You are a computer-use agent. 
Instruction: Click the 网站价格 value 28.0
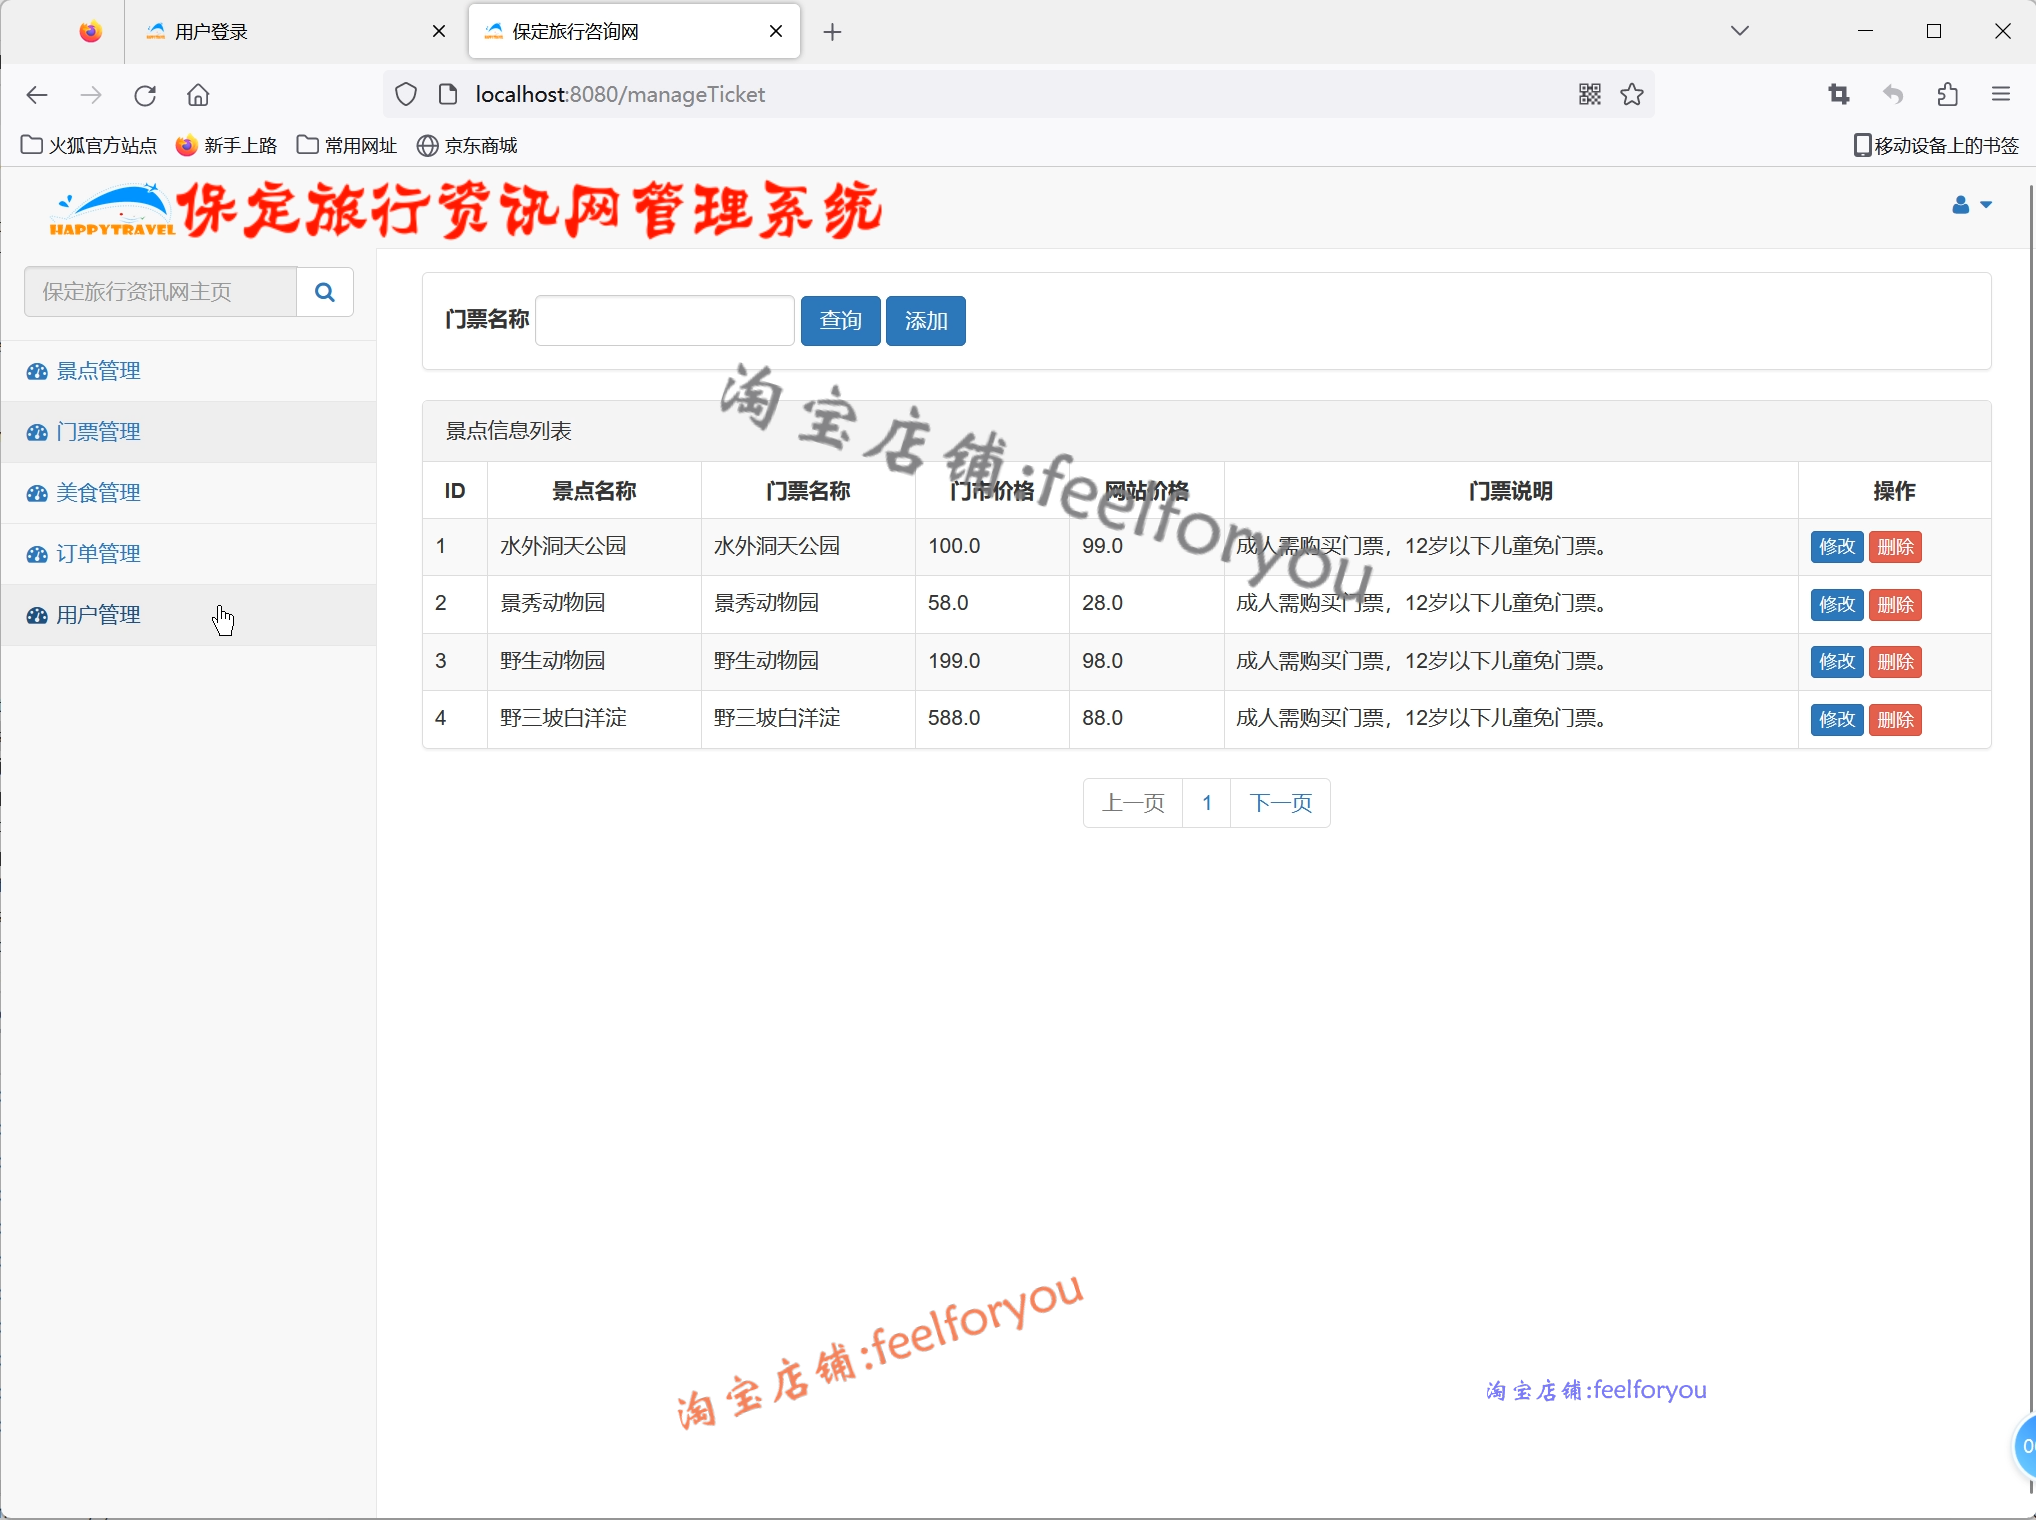click(1102, 603)
